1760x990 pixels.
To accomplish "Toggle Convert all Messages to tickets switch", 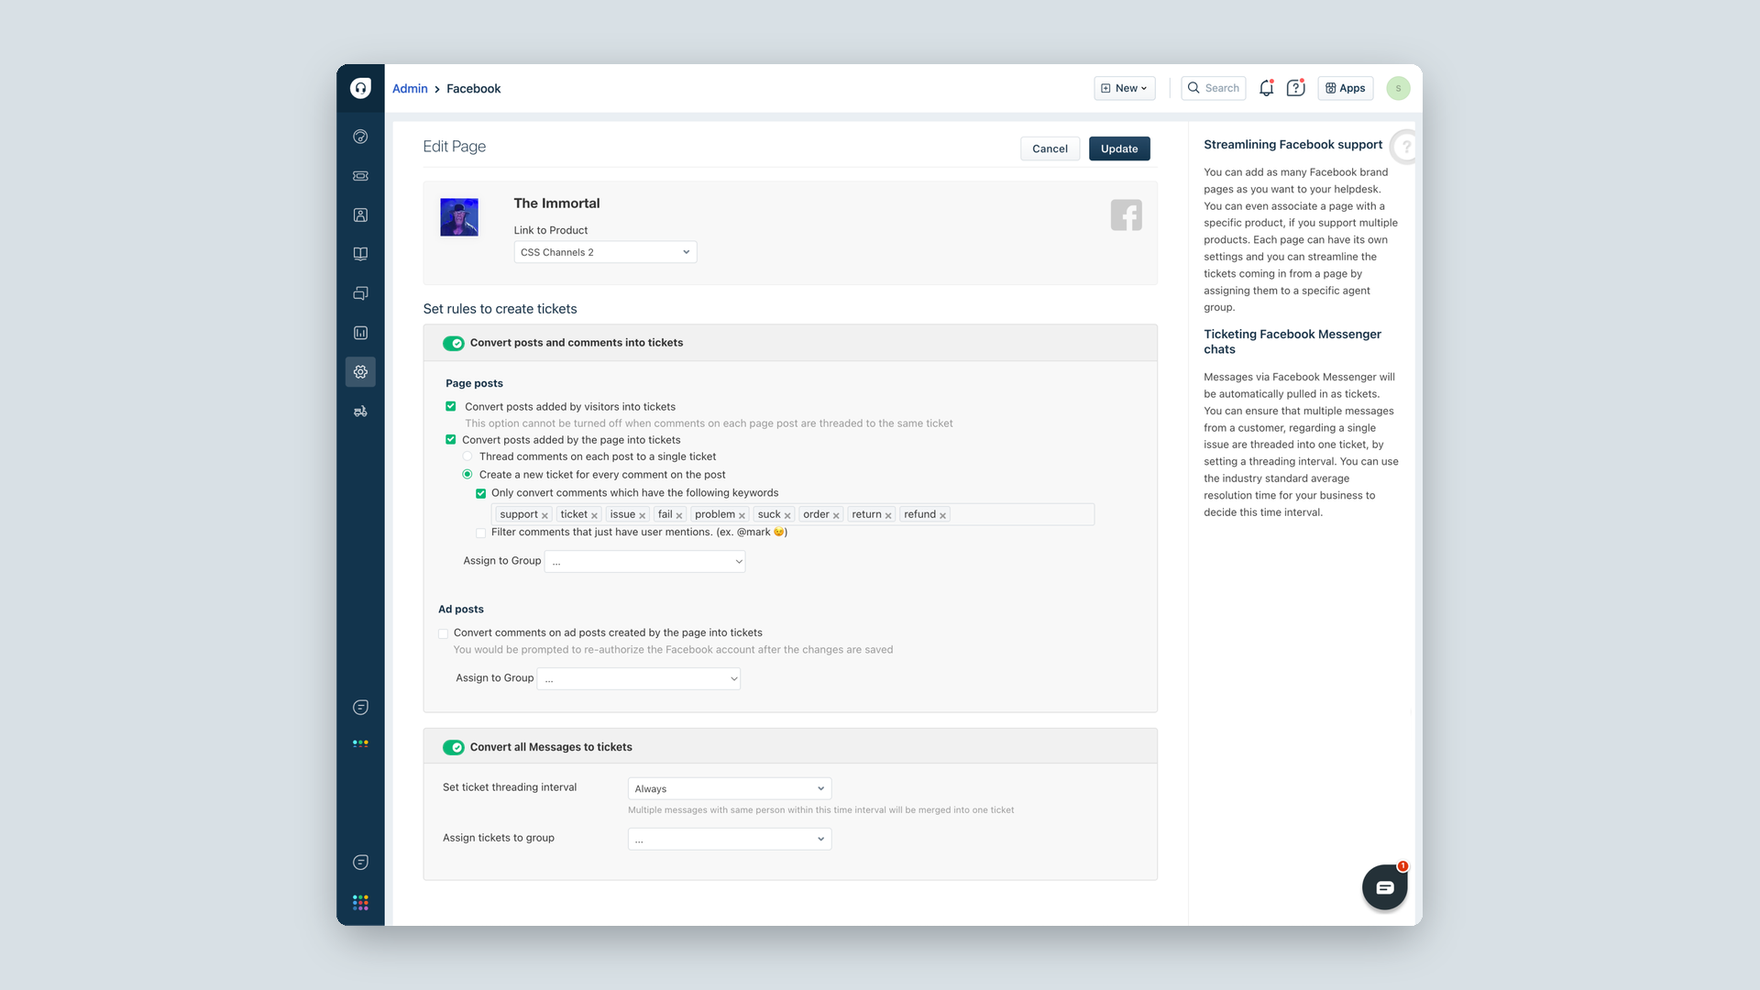I will click(x=454, y=747).
